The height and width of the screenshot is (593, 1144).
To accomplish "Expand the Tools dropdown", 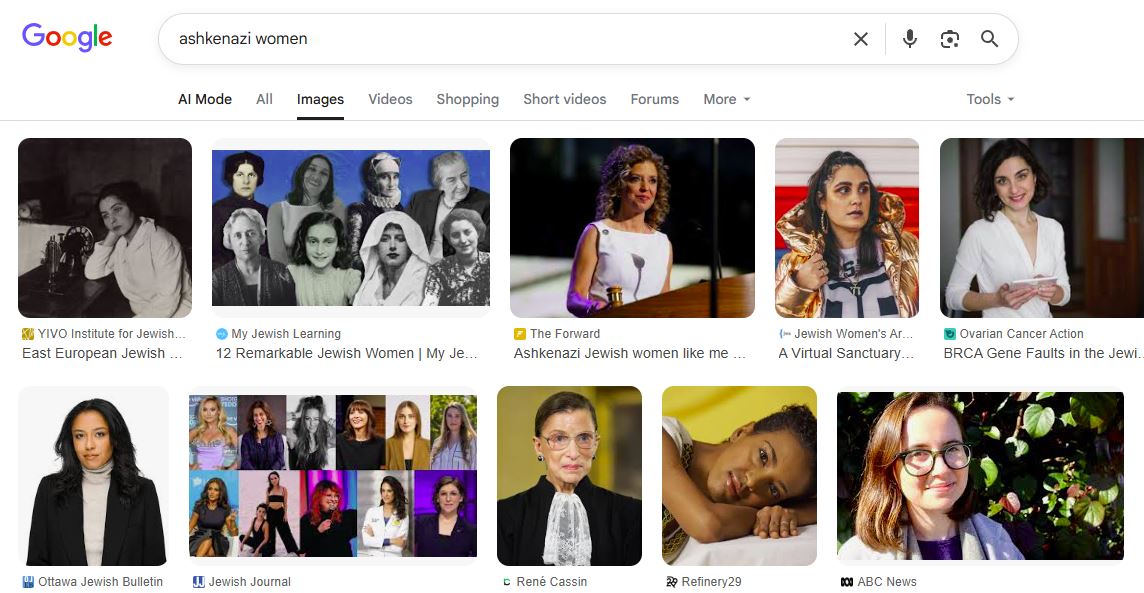I will coord(990,99).
